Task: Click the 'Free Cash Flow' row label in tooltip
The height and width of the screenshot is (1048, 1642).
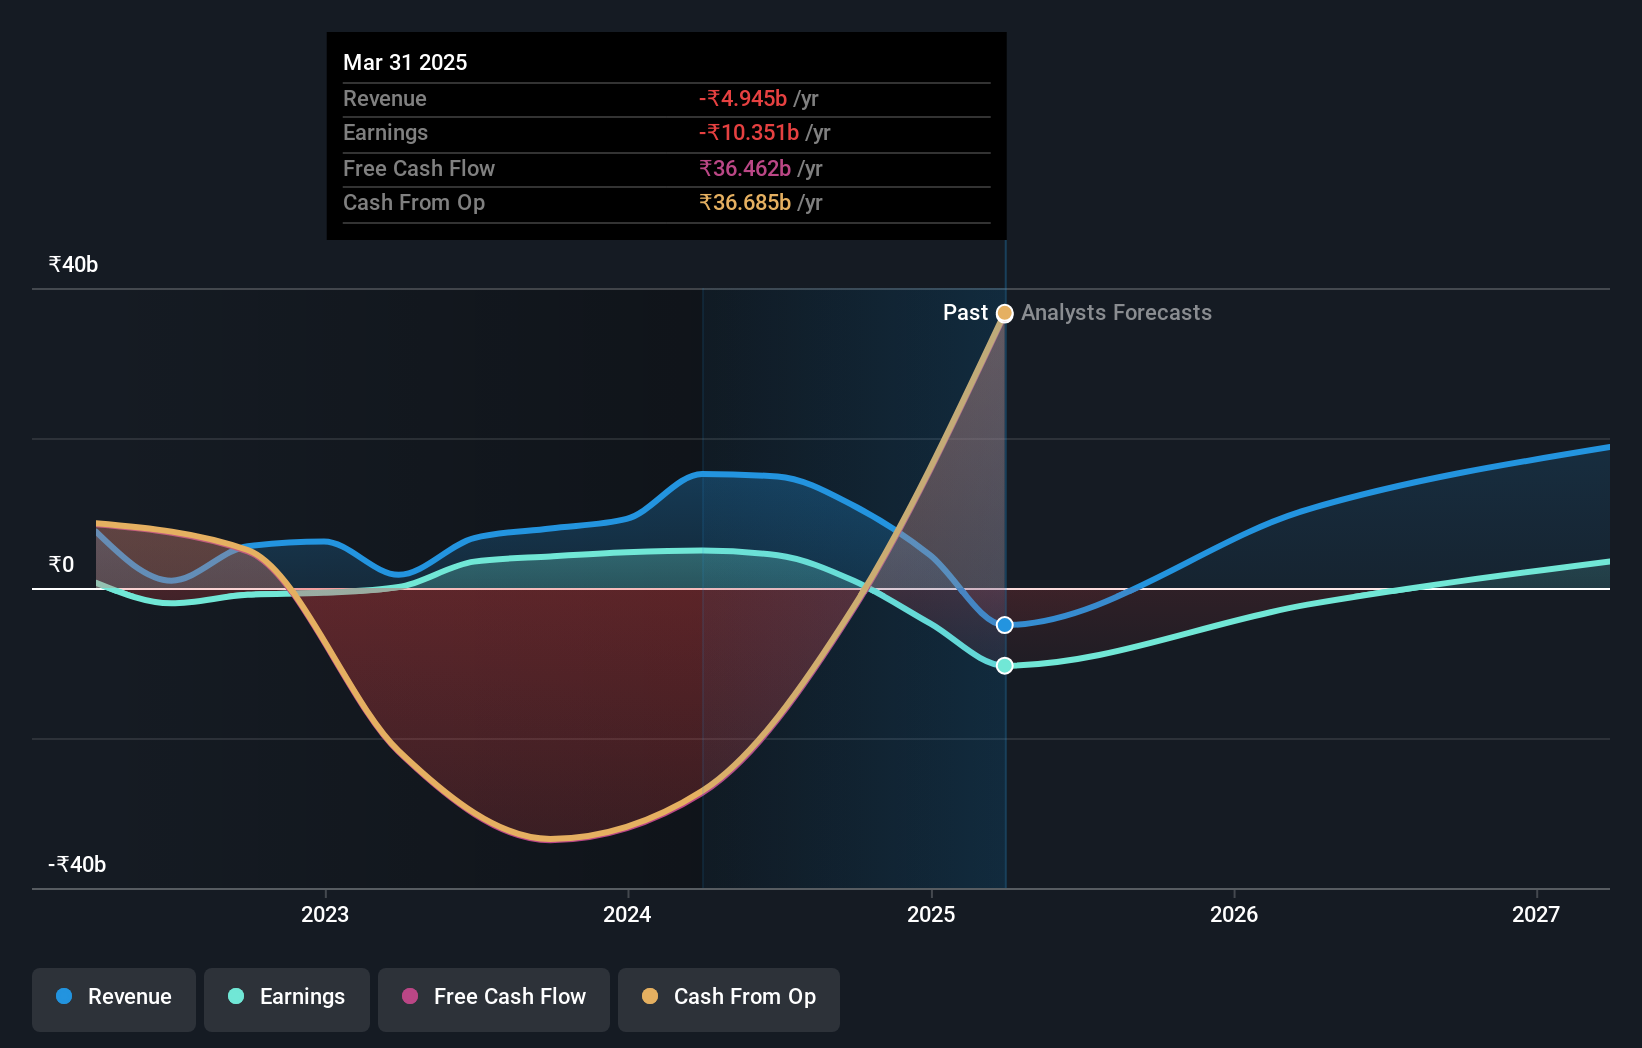Action: tap(419, 168)
